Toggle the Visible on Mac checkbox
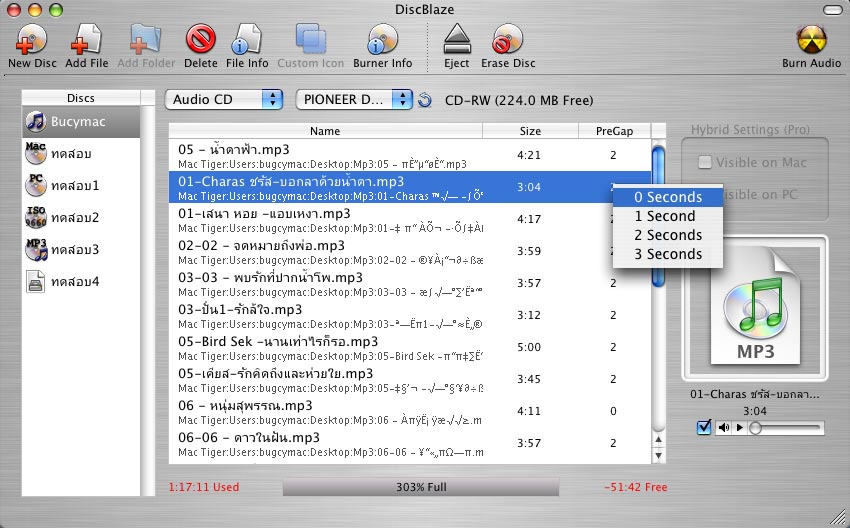Image resolution: width=850 pixels, height=528 pixels. 705,162
